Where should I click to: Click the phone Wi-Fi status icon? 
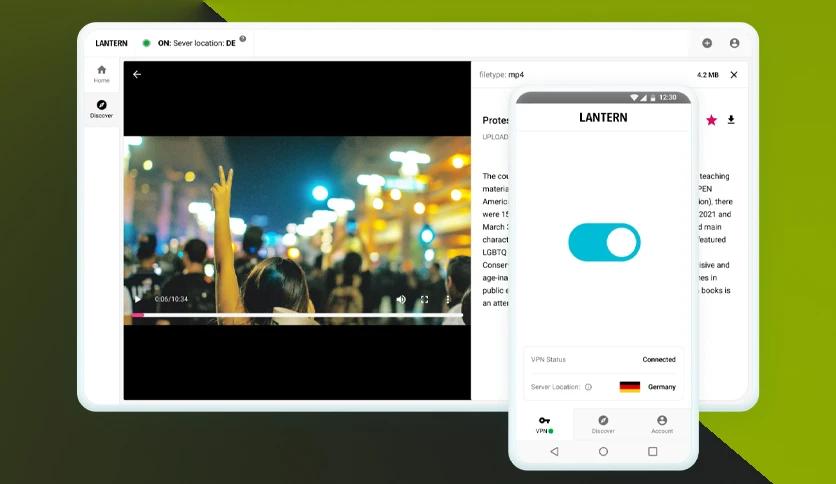(634, 98)
